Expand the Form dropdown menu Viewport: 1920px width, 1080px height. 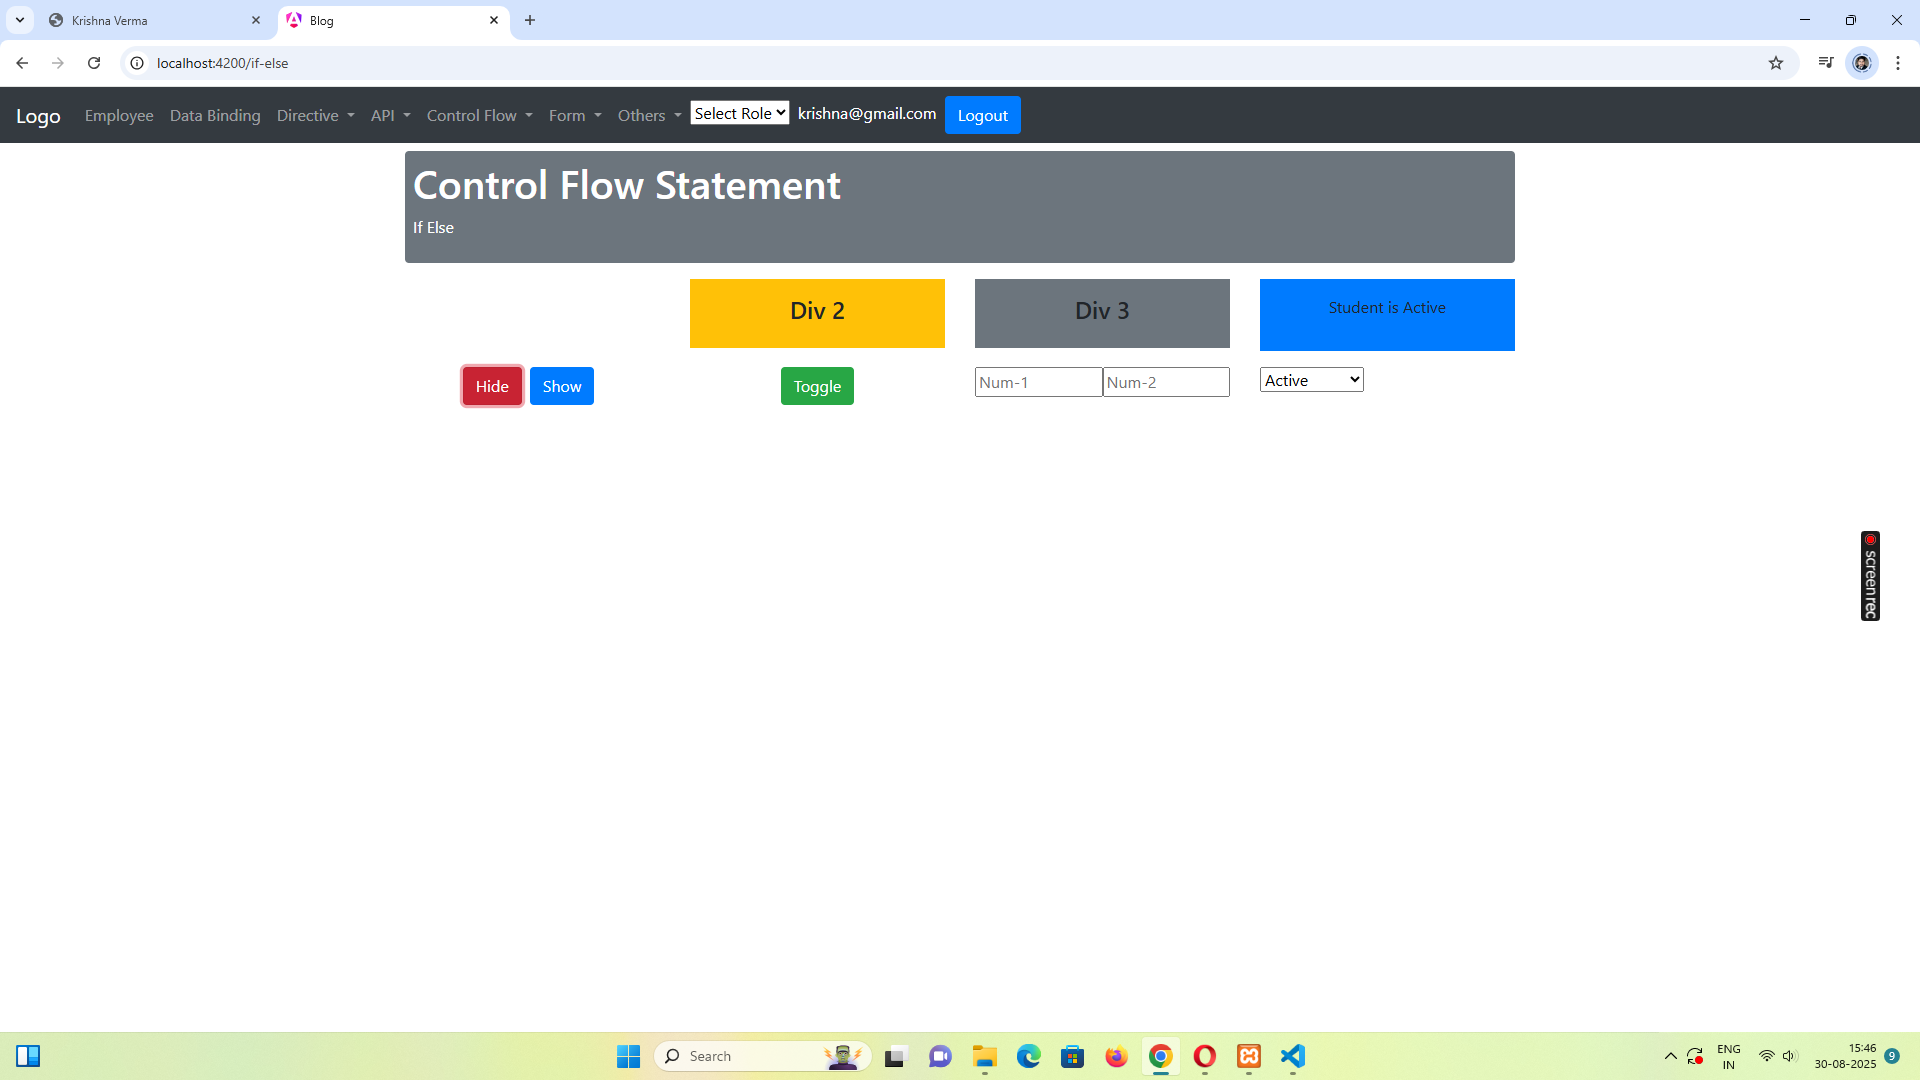tap(575, 116)
